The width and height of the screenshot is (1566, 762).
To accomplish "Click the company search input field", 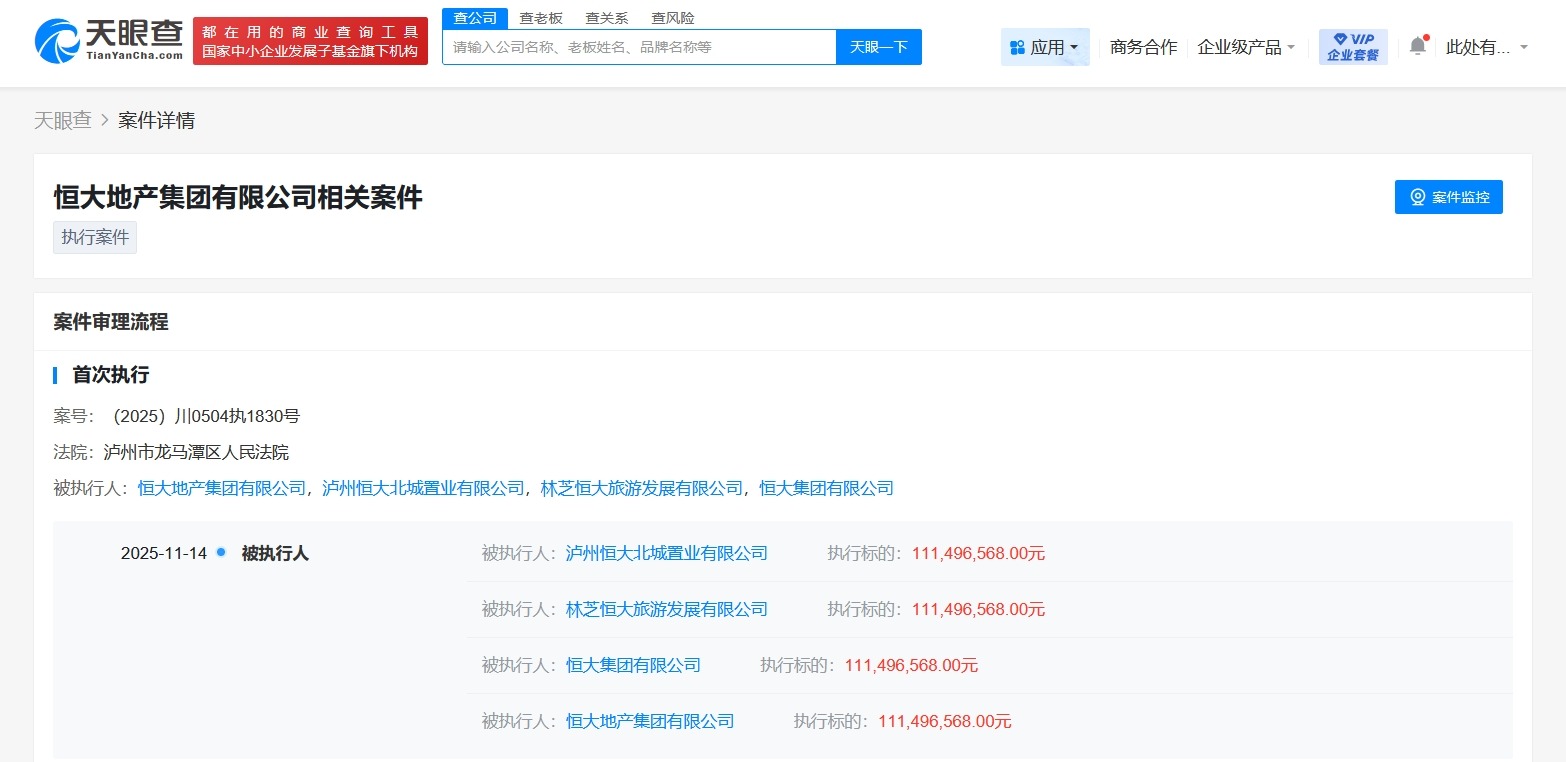I will [639, 46].
